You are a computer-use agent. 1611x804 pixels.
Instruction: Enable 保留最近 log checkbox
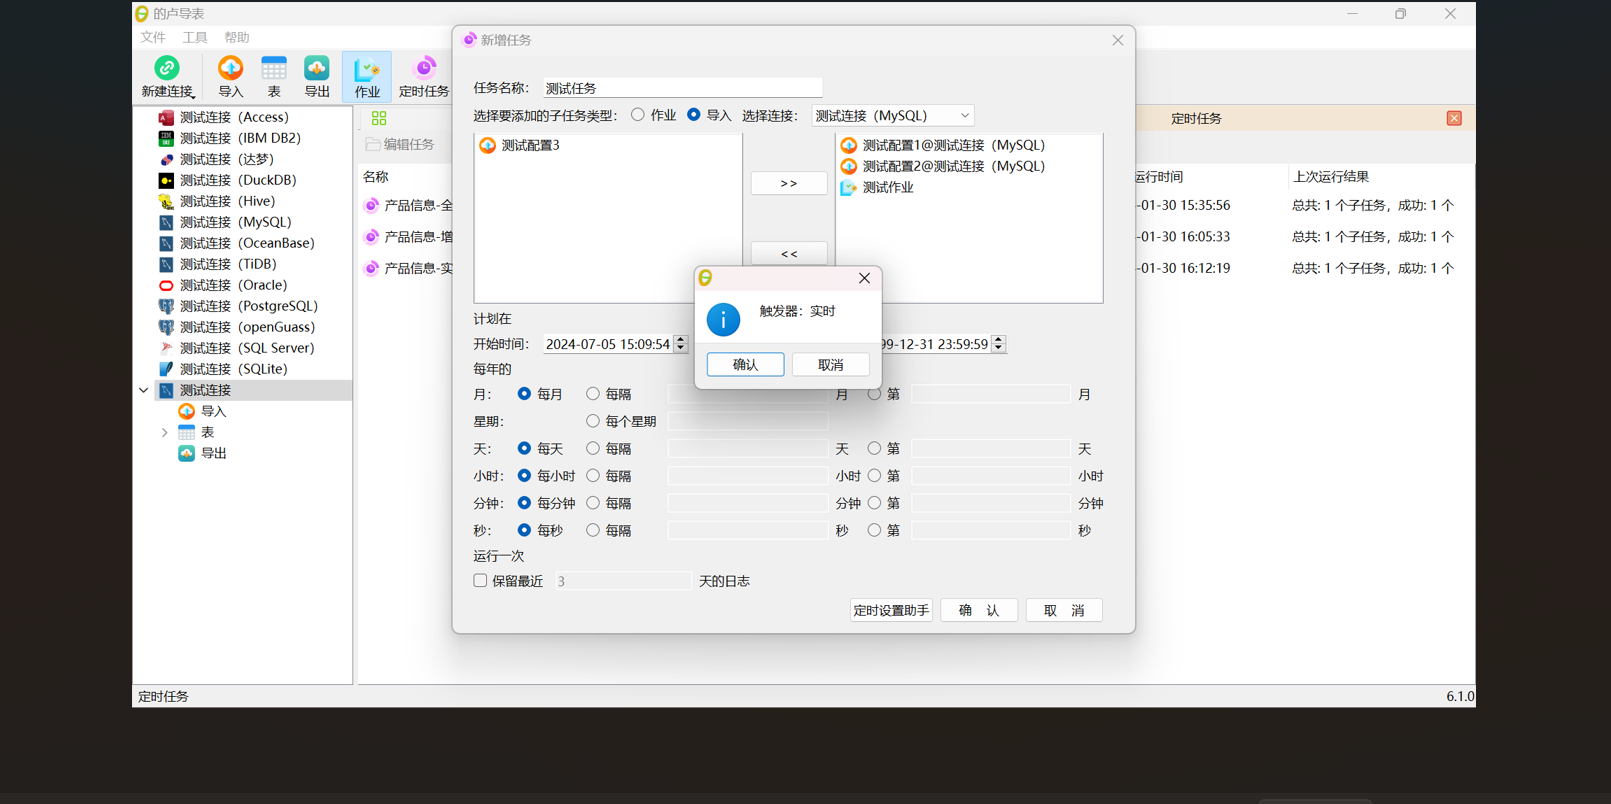480,580
